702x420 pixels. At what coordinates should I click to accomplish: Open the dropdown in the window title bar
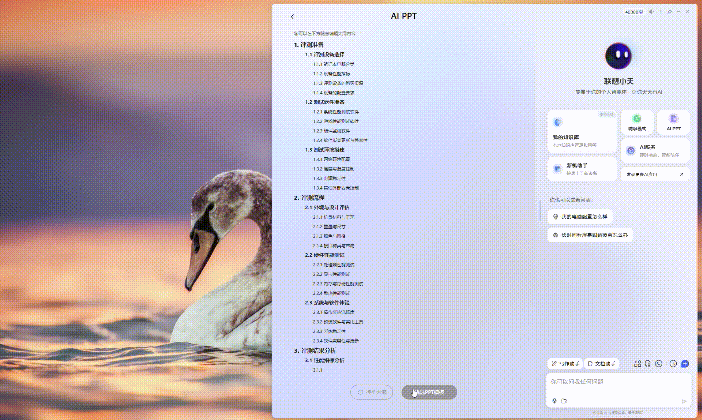click(632, 12)
